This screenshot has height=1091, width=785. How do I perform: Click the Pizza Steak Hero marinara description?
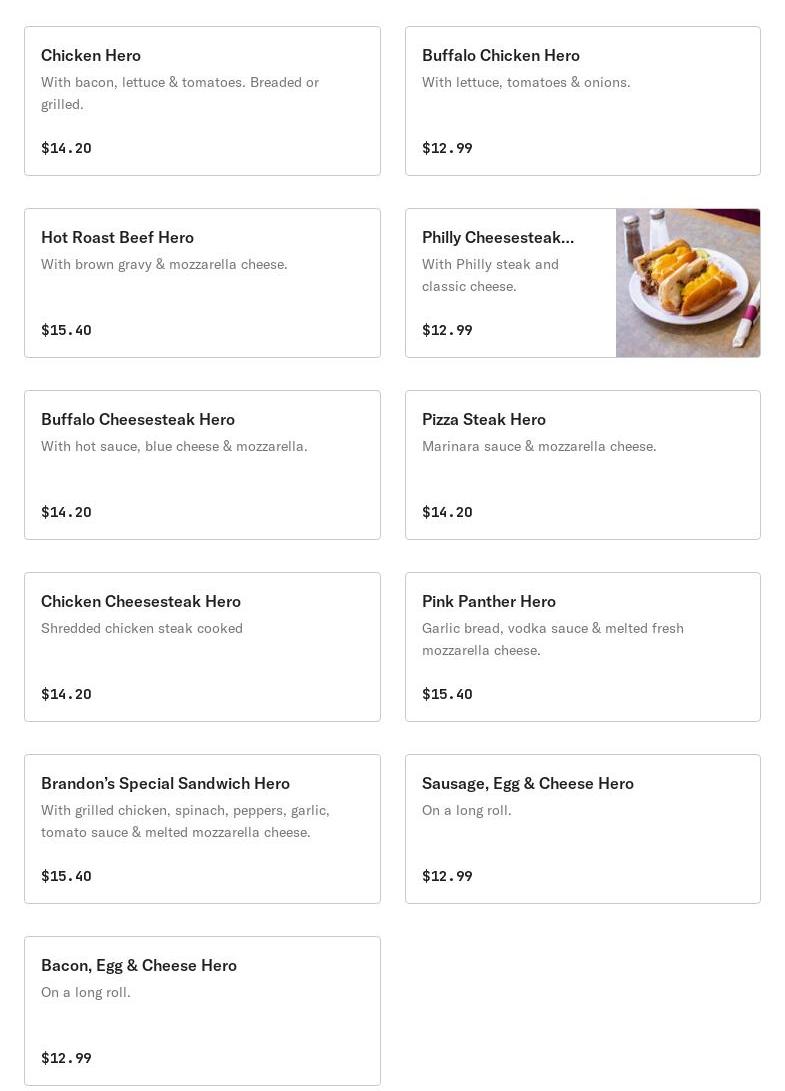coord(539,446)
